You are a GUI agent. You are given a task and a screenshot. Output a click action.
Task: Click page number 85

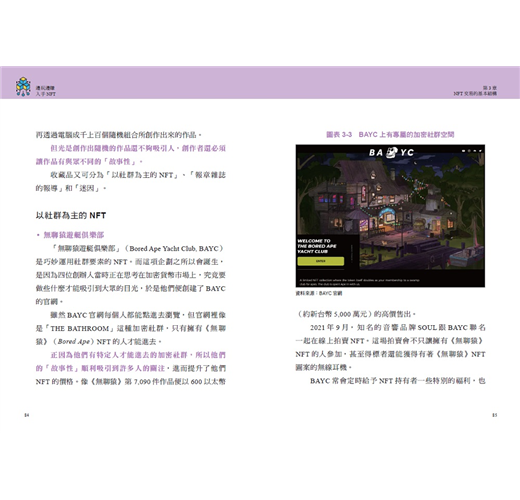tap(495, 415)
